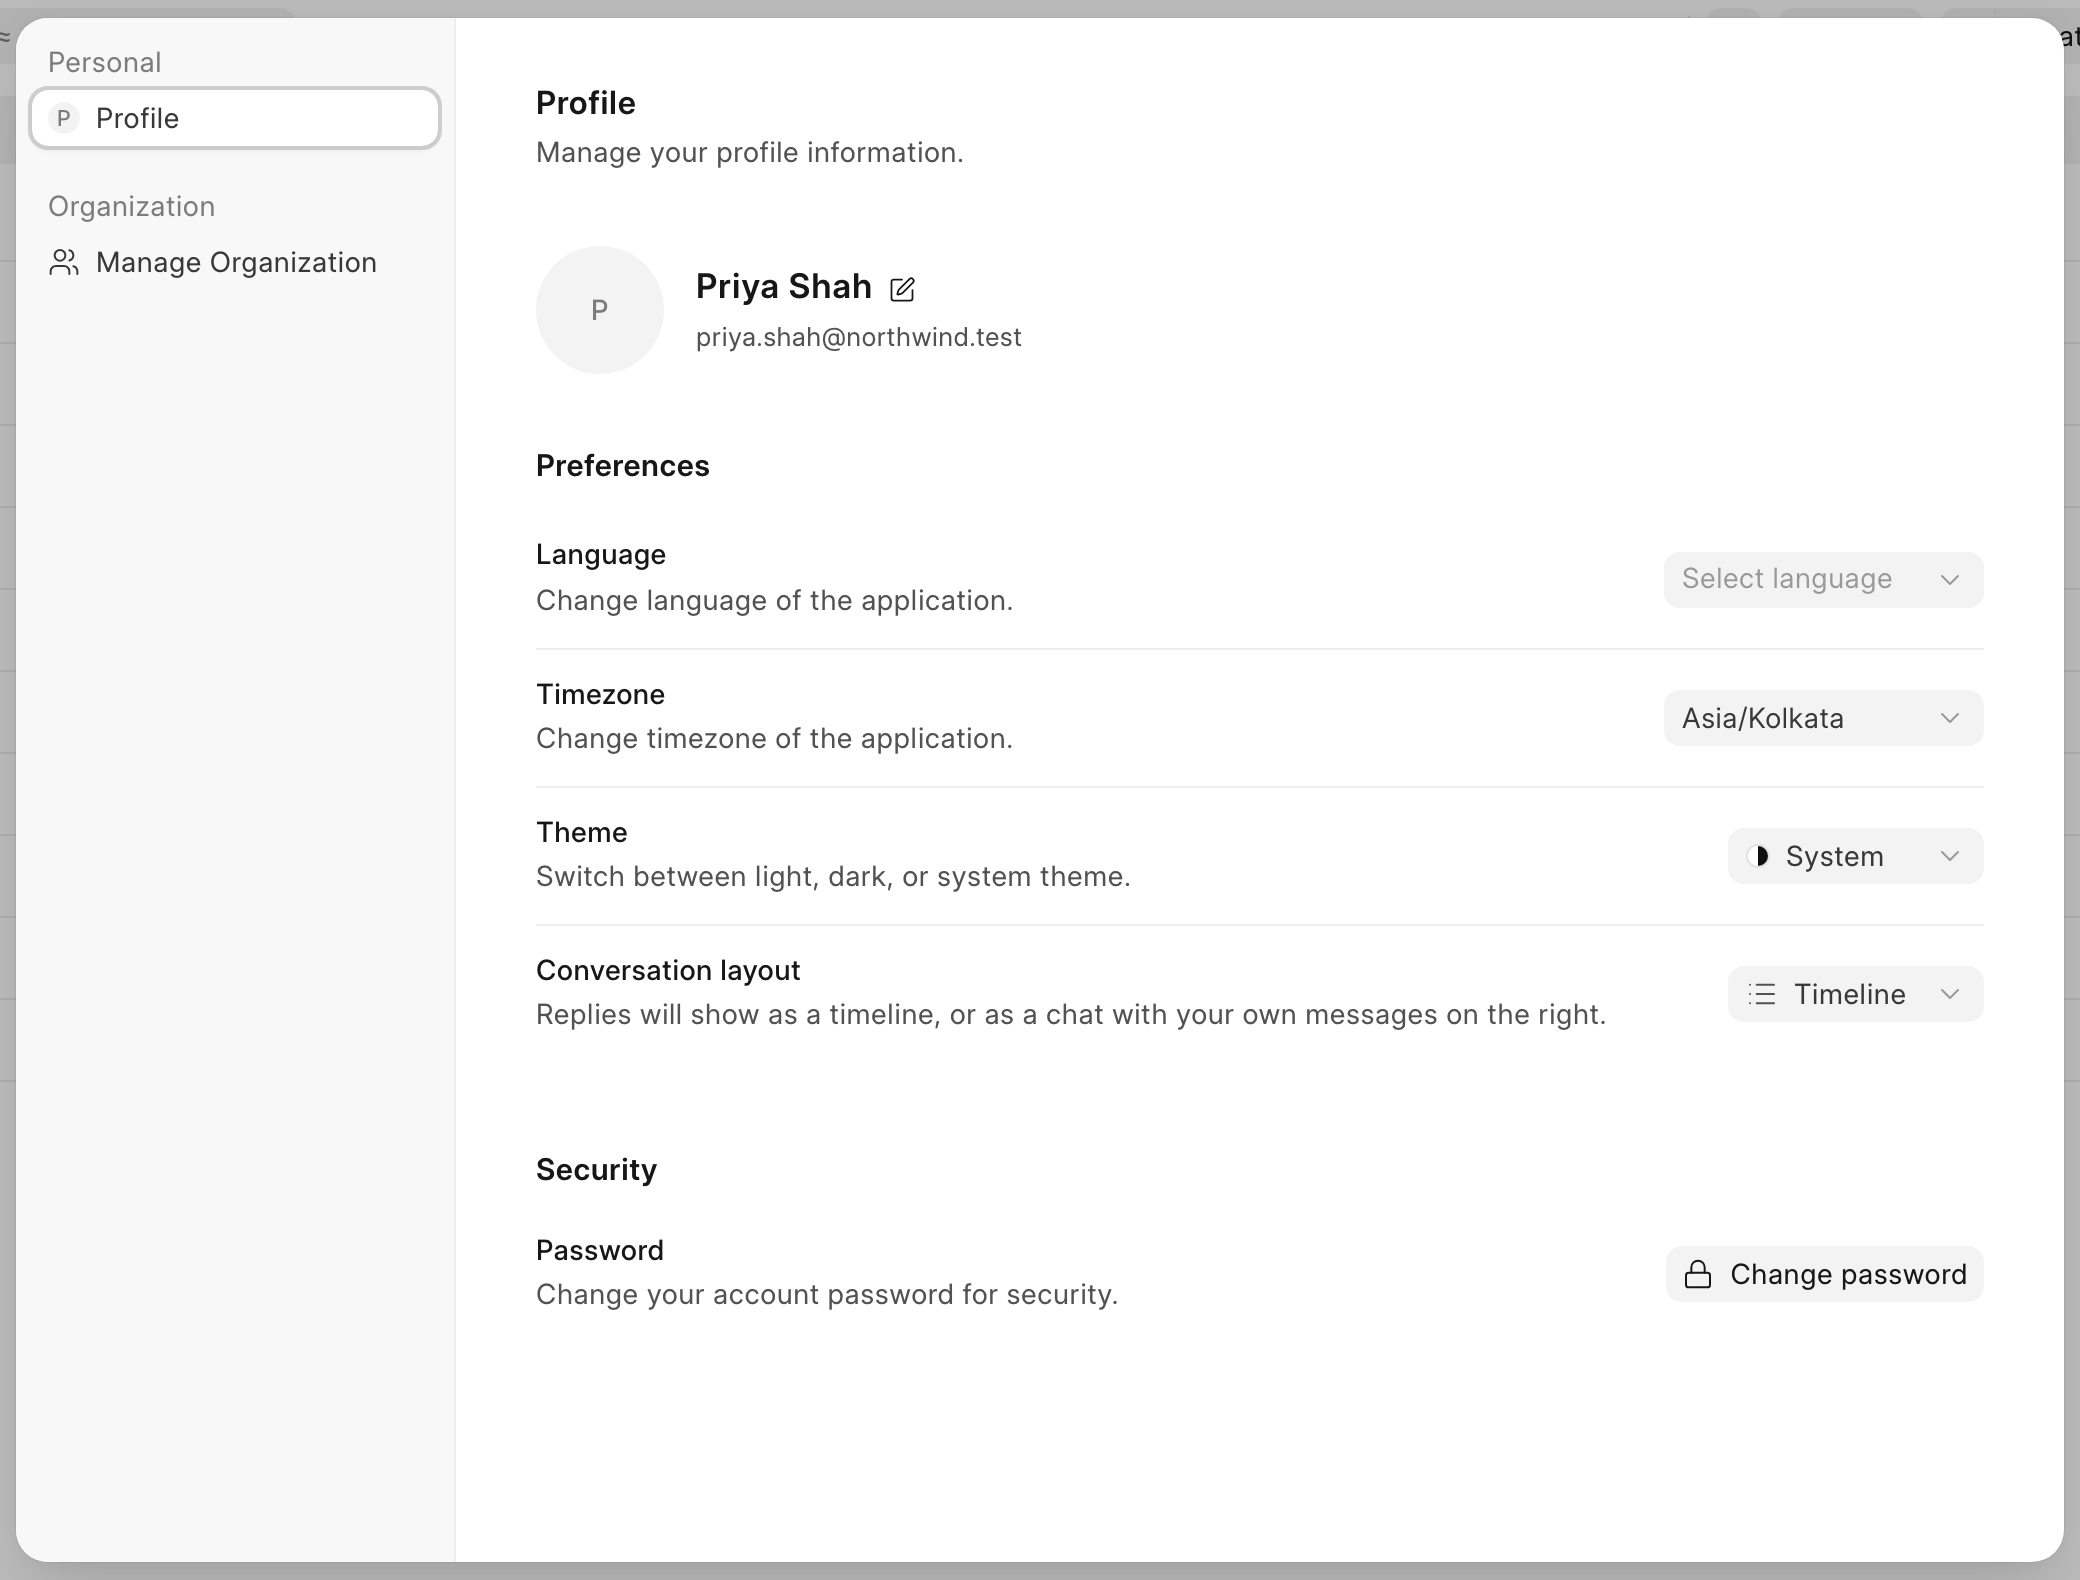Viewport: 2080px width, 1580px height.
Task: Click 'Manage your profile information.' text
Action: [x=750, y=152]
